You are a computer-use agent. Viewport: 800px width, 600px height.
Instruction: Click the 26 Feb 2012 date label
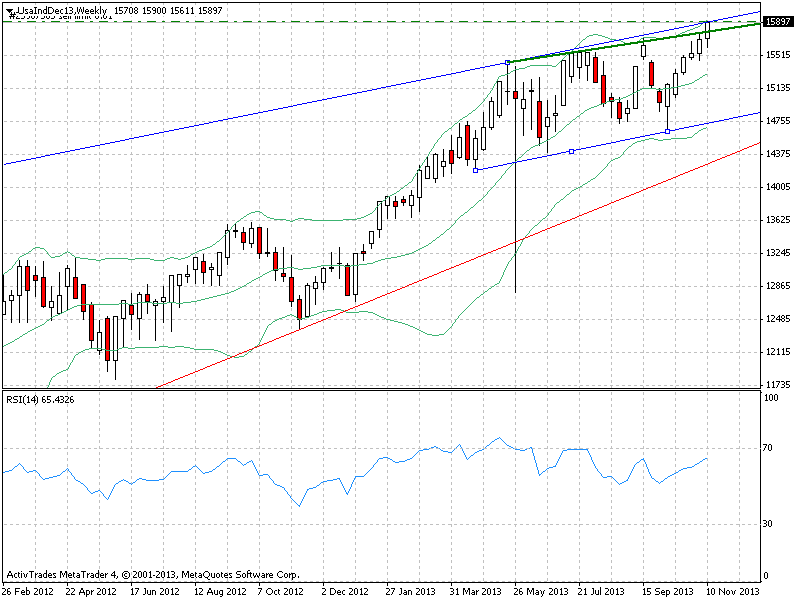tap(28, 592)
